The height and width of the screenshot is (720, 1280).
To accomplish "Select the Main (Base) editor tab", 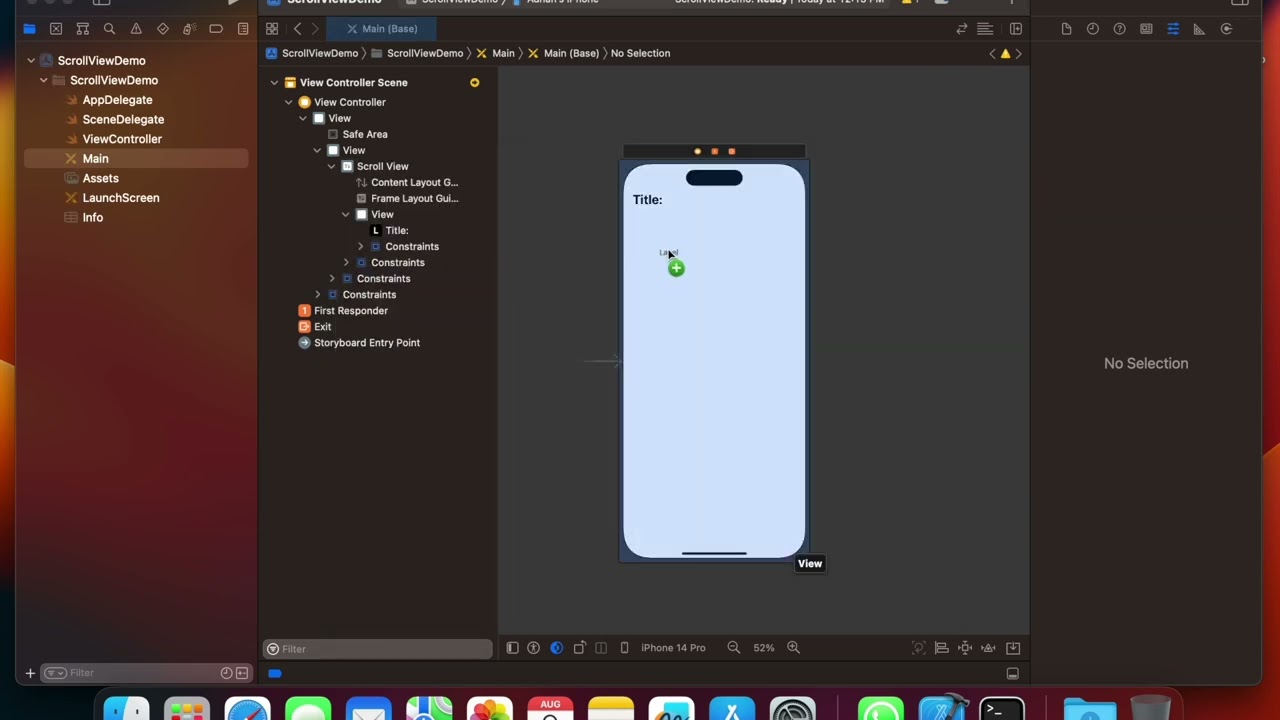I will pyautogui.click(x=382, y=29).
